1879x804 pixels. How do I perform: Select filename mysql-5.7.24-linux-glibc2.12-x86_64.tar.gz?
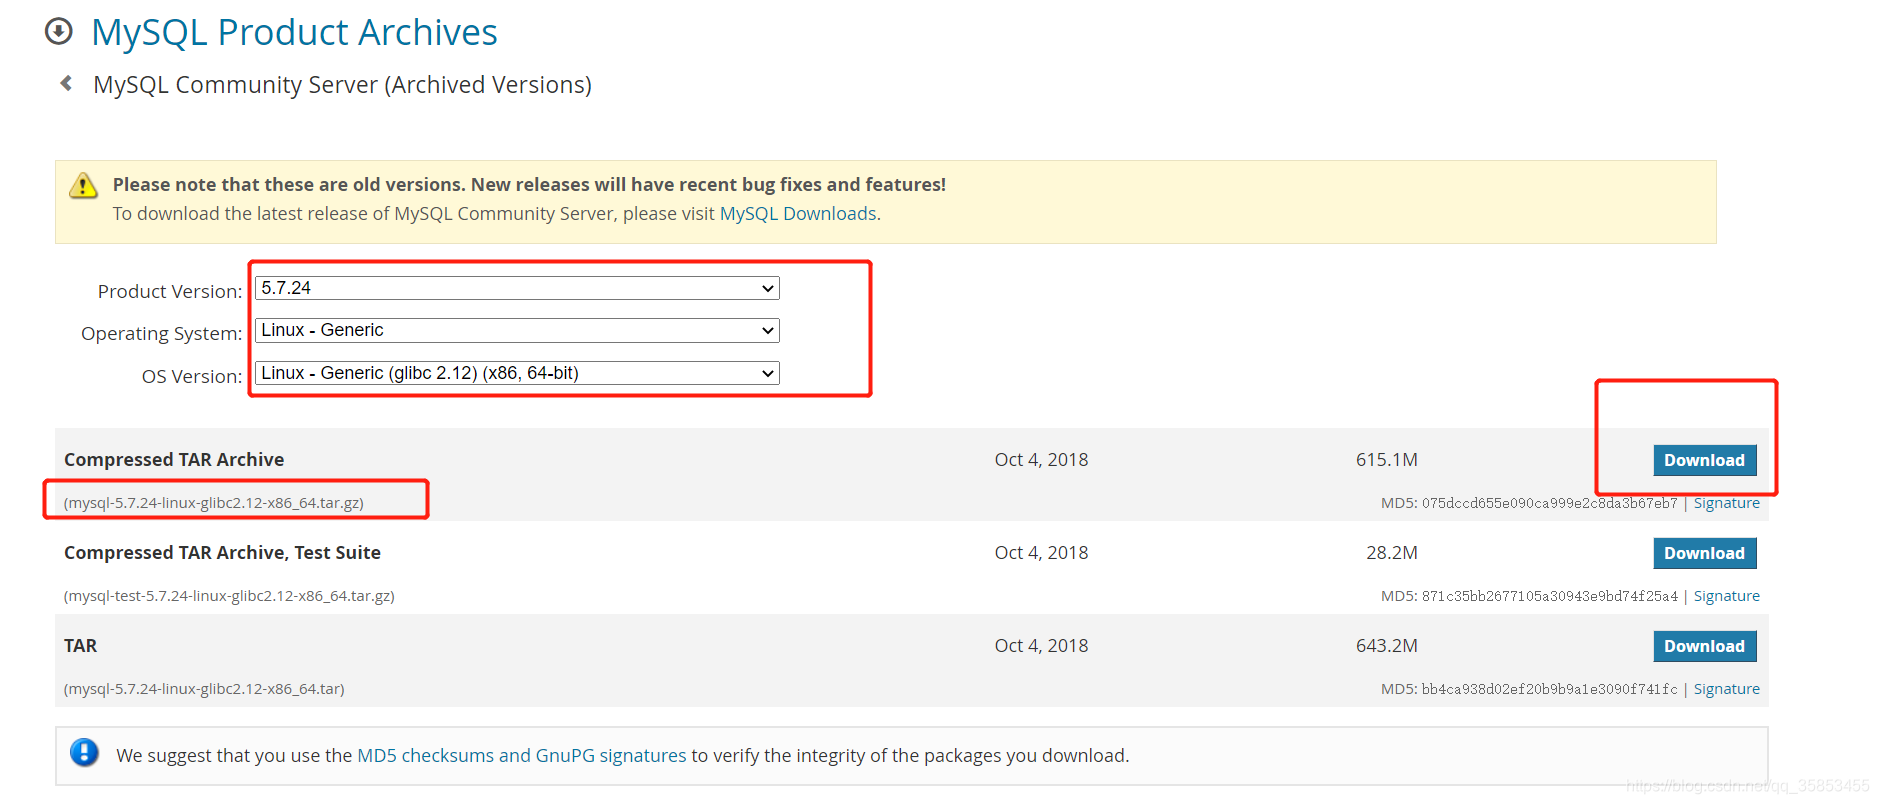pos(214,503)
